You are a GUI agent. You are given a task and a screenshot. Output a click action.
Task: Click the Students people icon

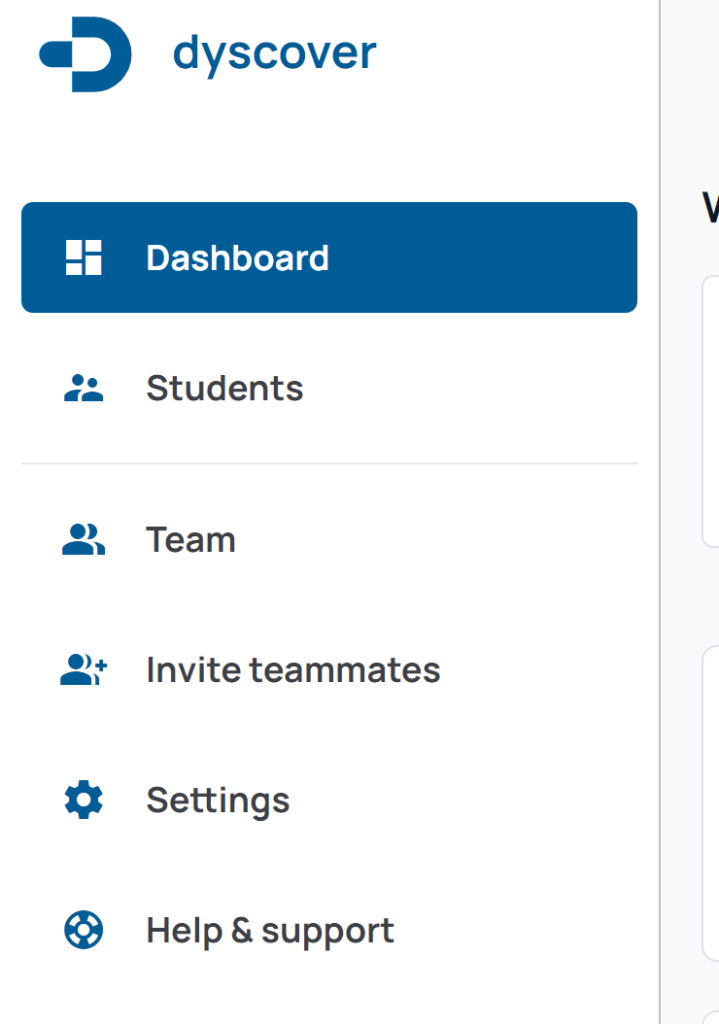84,388
